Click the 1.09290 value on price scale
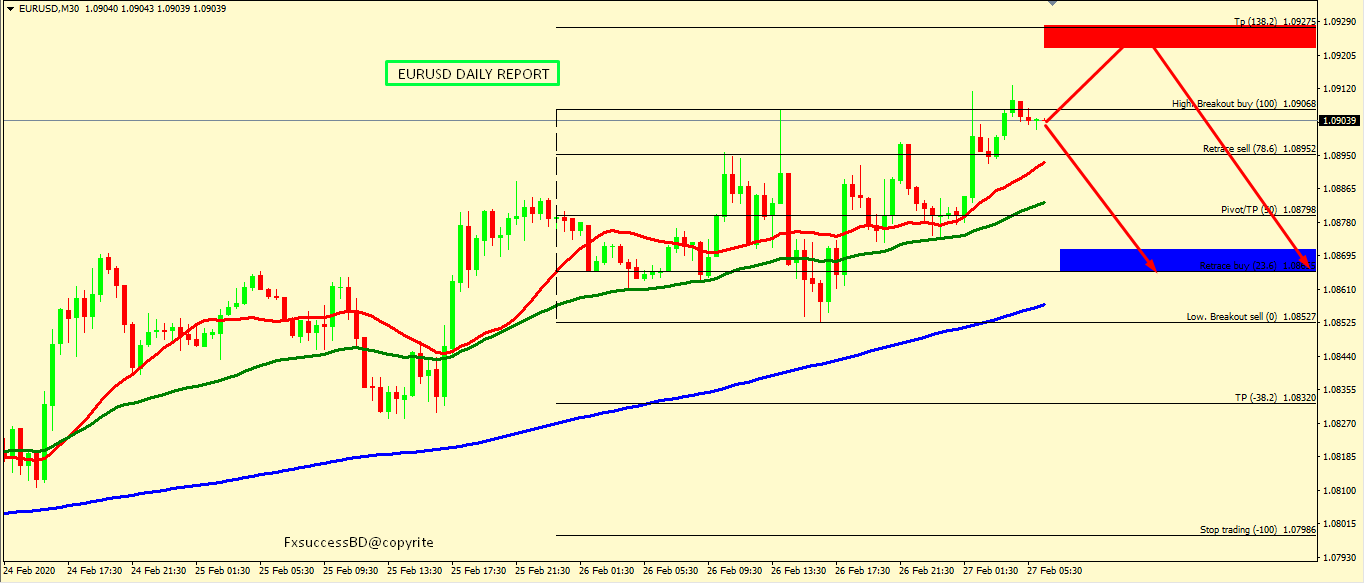The width and height of the screenshot is (1364, 583). point(1338,21)
